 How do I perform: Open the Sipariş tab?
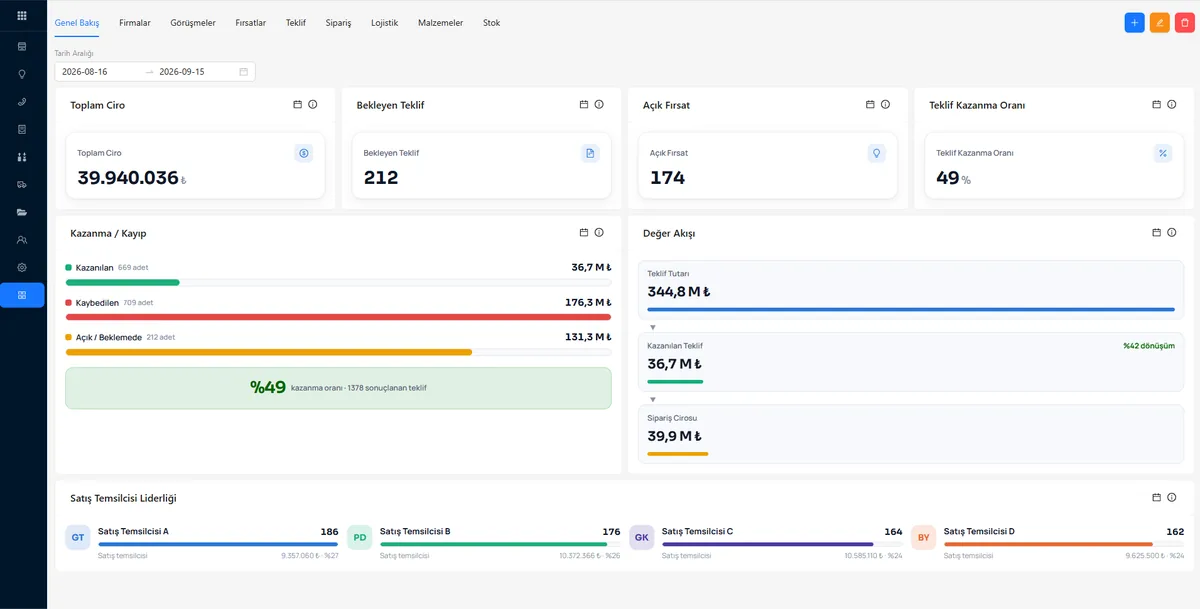[x=338, y=23]
